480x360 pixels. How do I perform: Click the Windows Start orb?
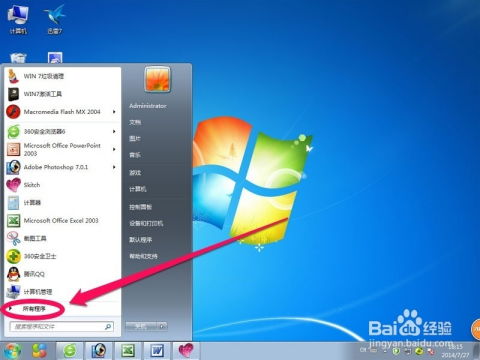point(13,351)
